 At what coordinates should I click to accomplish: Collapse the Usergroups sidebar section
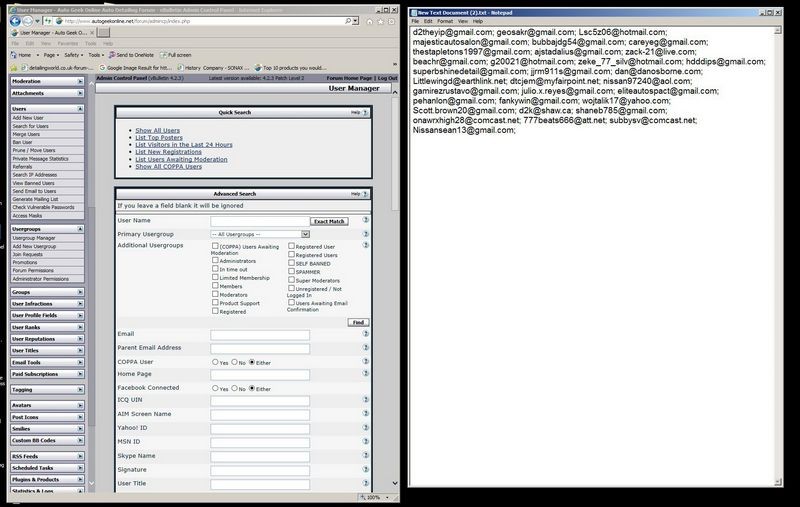click(x=80, y=229)
